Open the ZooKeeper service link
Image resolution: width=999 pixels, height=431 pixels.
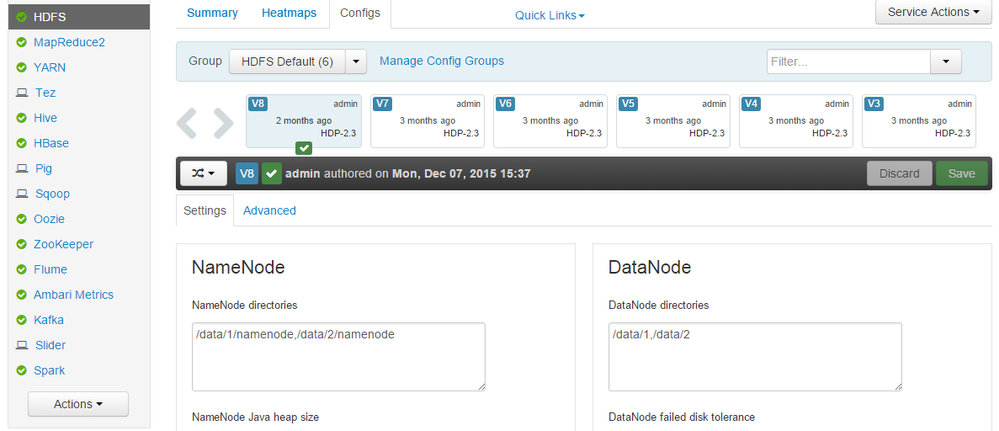(x=64, y=244)
